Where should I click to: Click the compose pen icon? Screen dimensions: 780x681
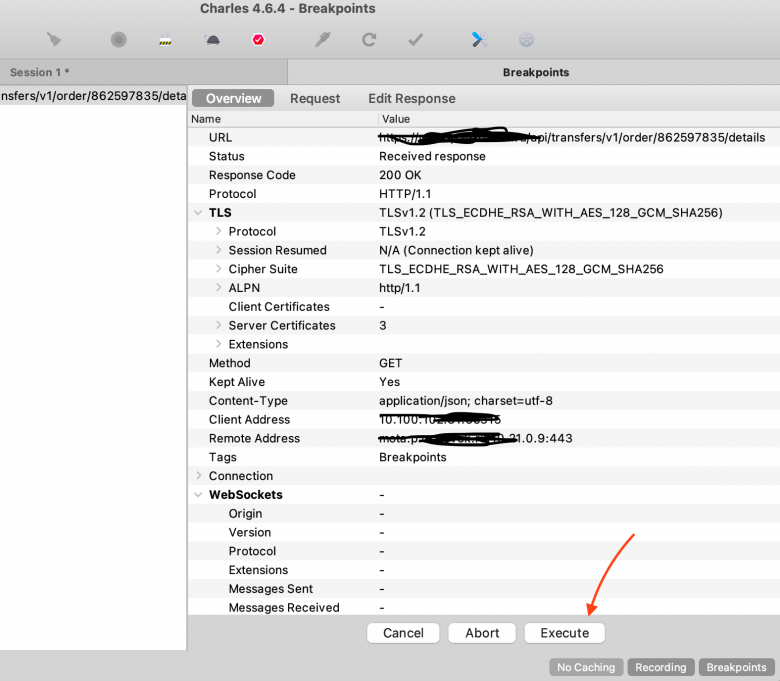coord(322,39)
